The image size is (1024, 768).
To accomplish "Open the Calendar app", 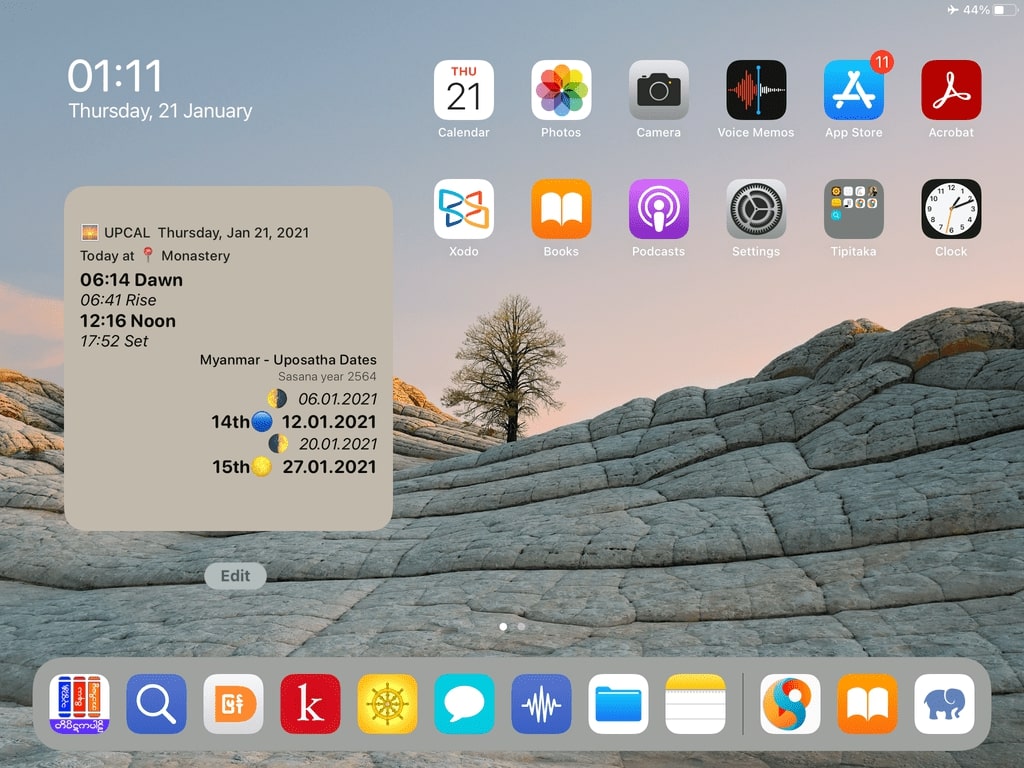I will 464,90.
